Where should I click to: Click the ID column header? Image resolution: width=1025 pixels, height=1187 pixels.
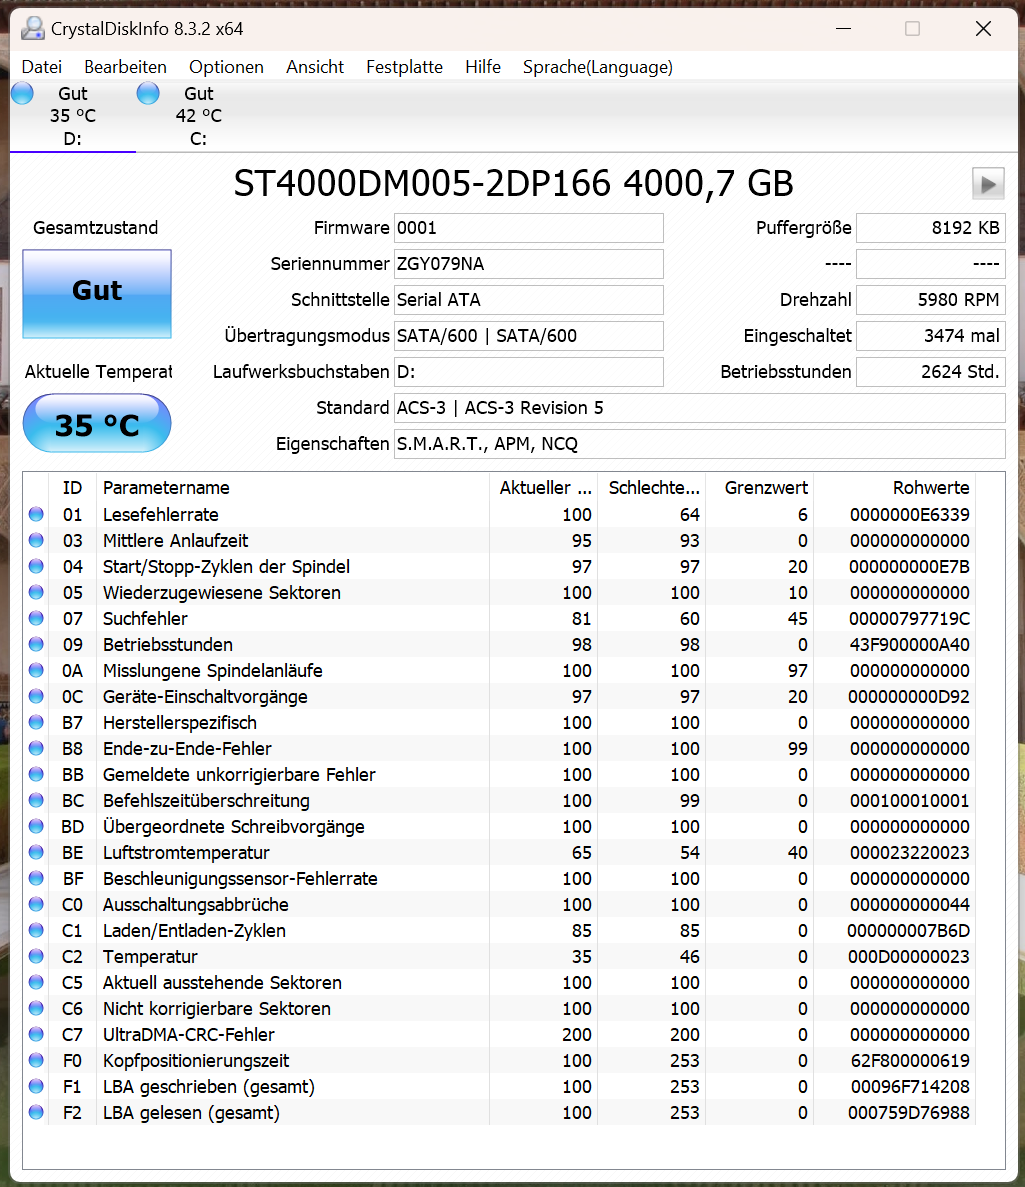click(73, 488)
